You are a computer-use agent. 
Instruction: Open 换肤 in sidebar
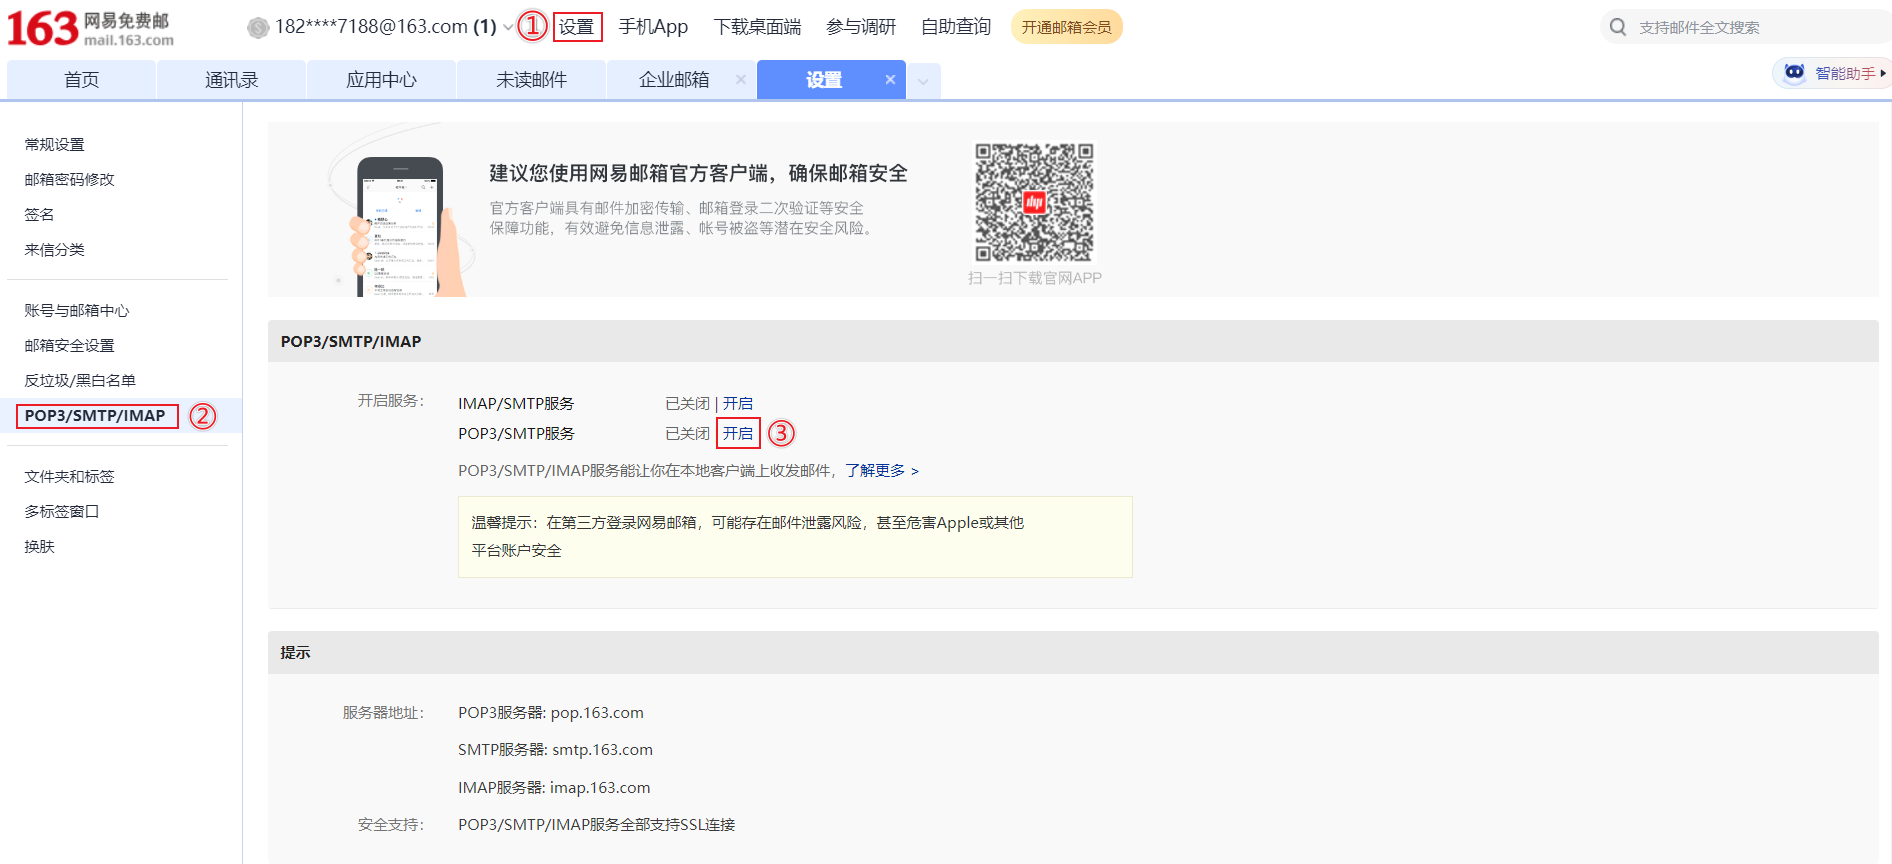[40, 547]
